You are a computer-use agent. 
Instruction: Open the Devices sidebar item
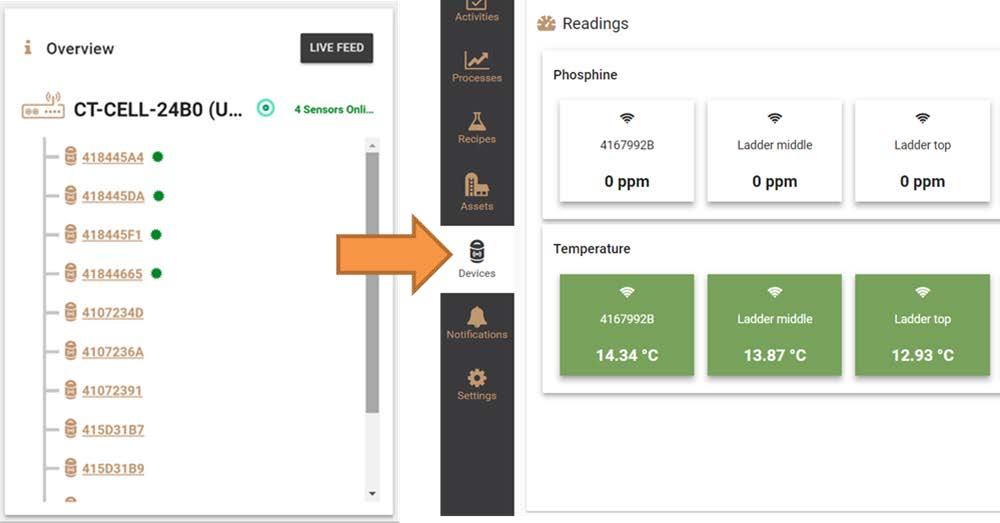477,258
